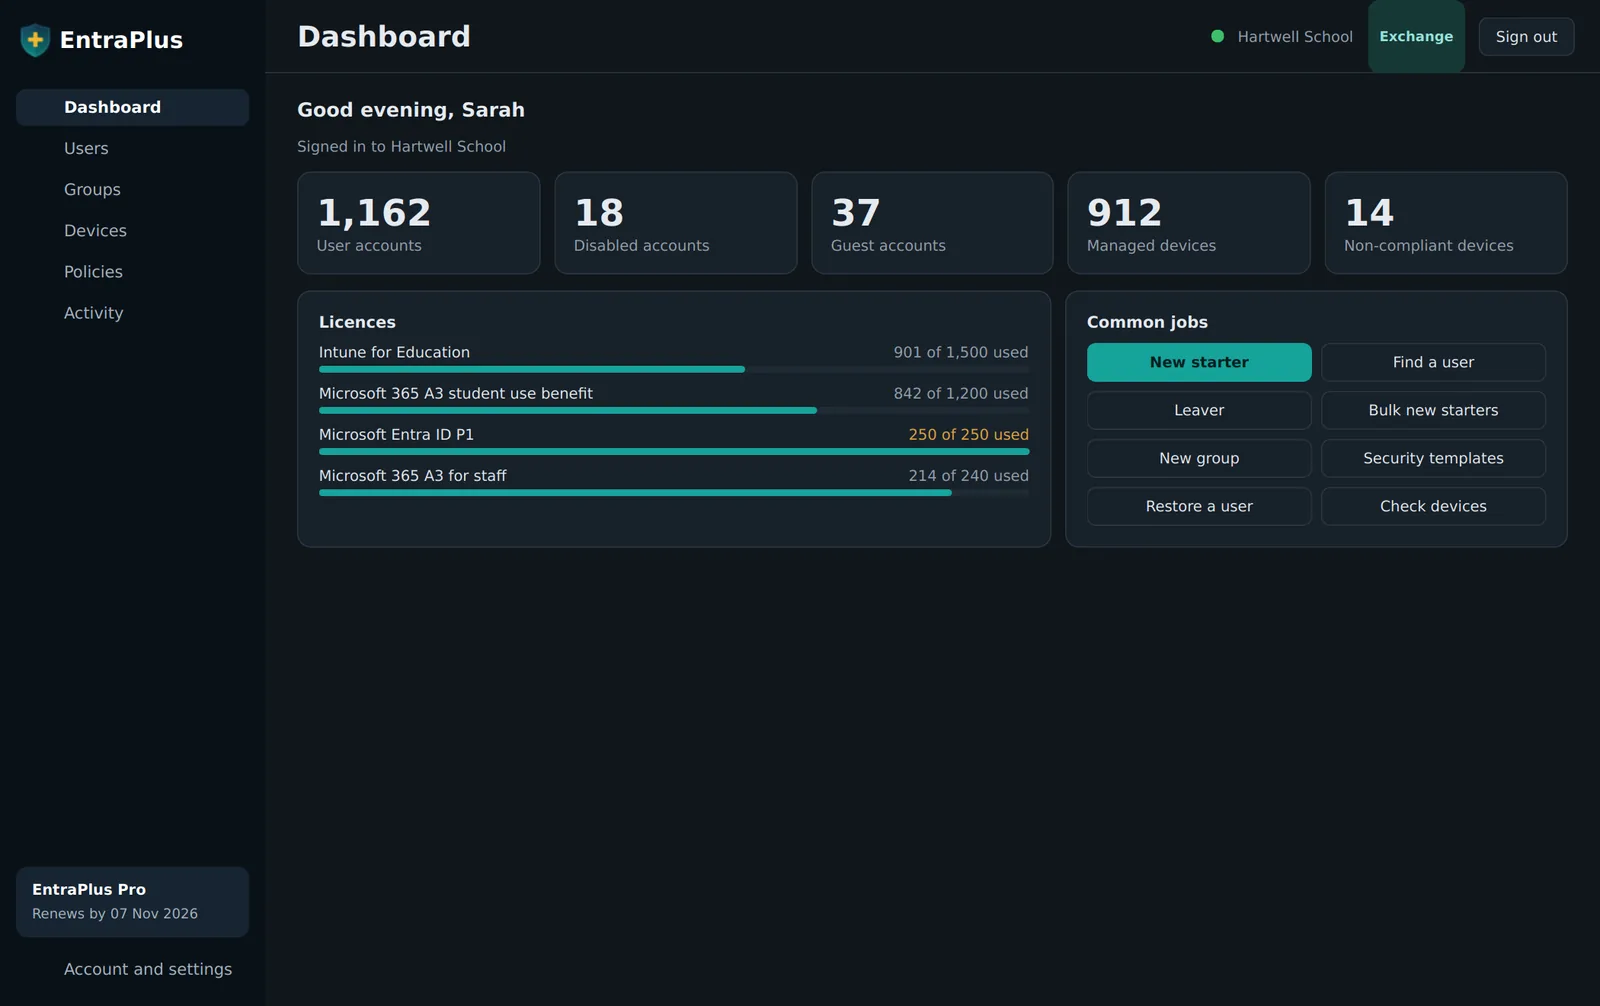Open the 14 Non-compliant devices card
This screenshot has width=1600, height=1006.
click(x=1446, y=223)
